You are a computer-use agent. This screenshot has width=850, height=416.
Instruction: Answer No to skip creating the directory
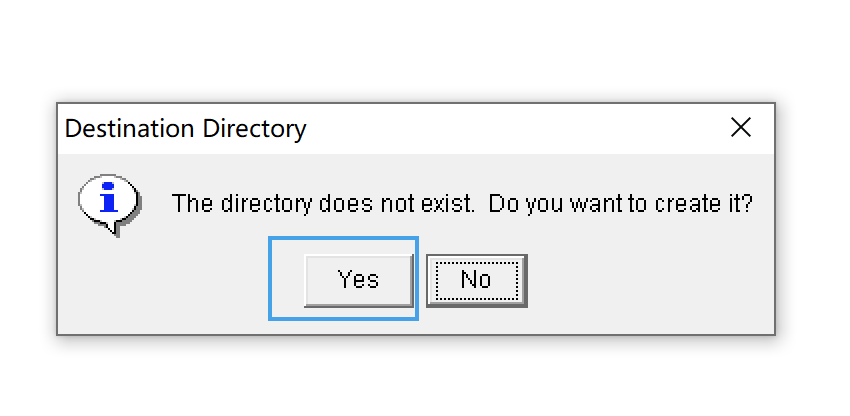[x=476, y=280]
